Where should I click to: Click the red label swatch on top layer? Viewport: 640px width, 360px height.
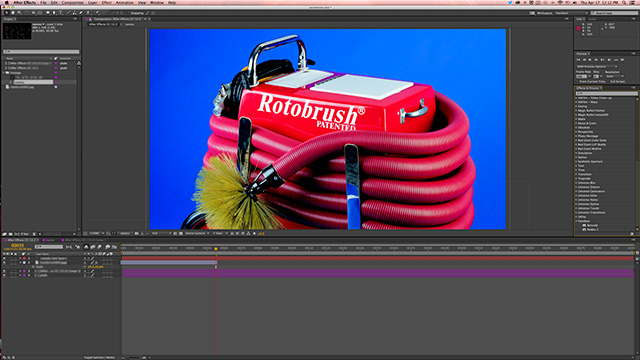click(24, 258)
